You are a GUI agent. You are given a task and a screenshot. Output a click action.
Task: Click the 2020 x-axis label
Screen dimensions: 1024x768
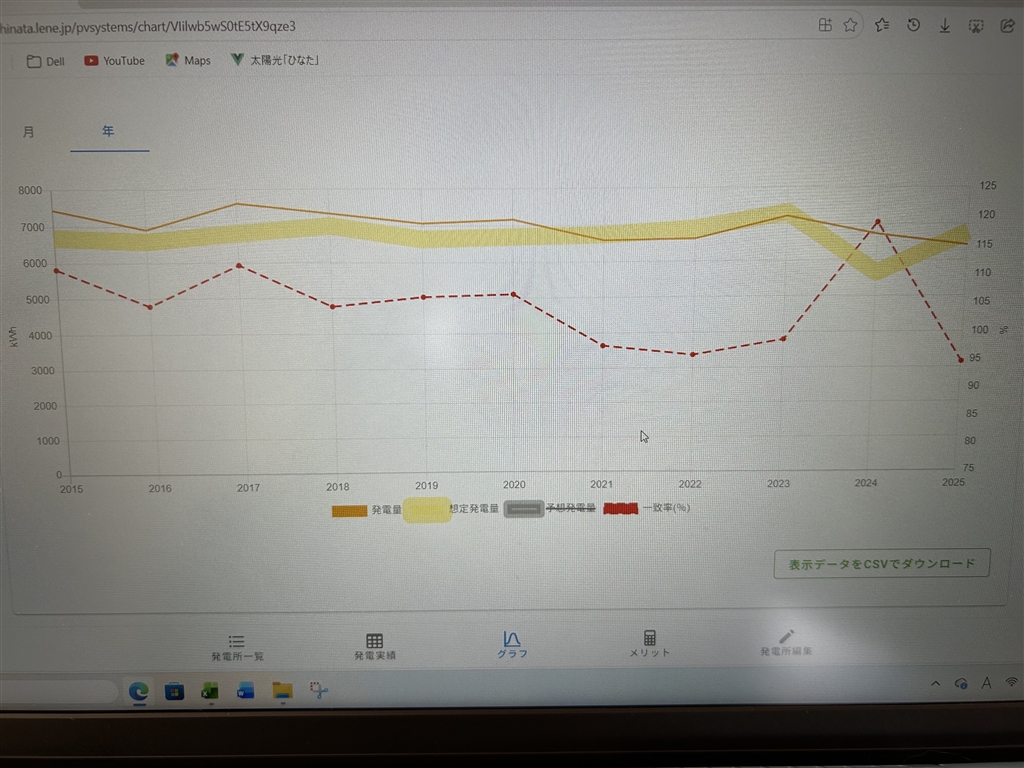514,485
